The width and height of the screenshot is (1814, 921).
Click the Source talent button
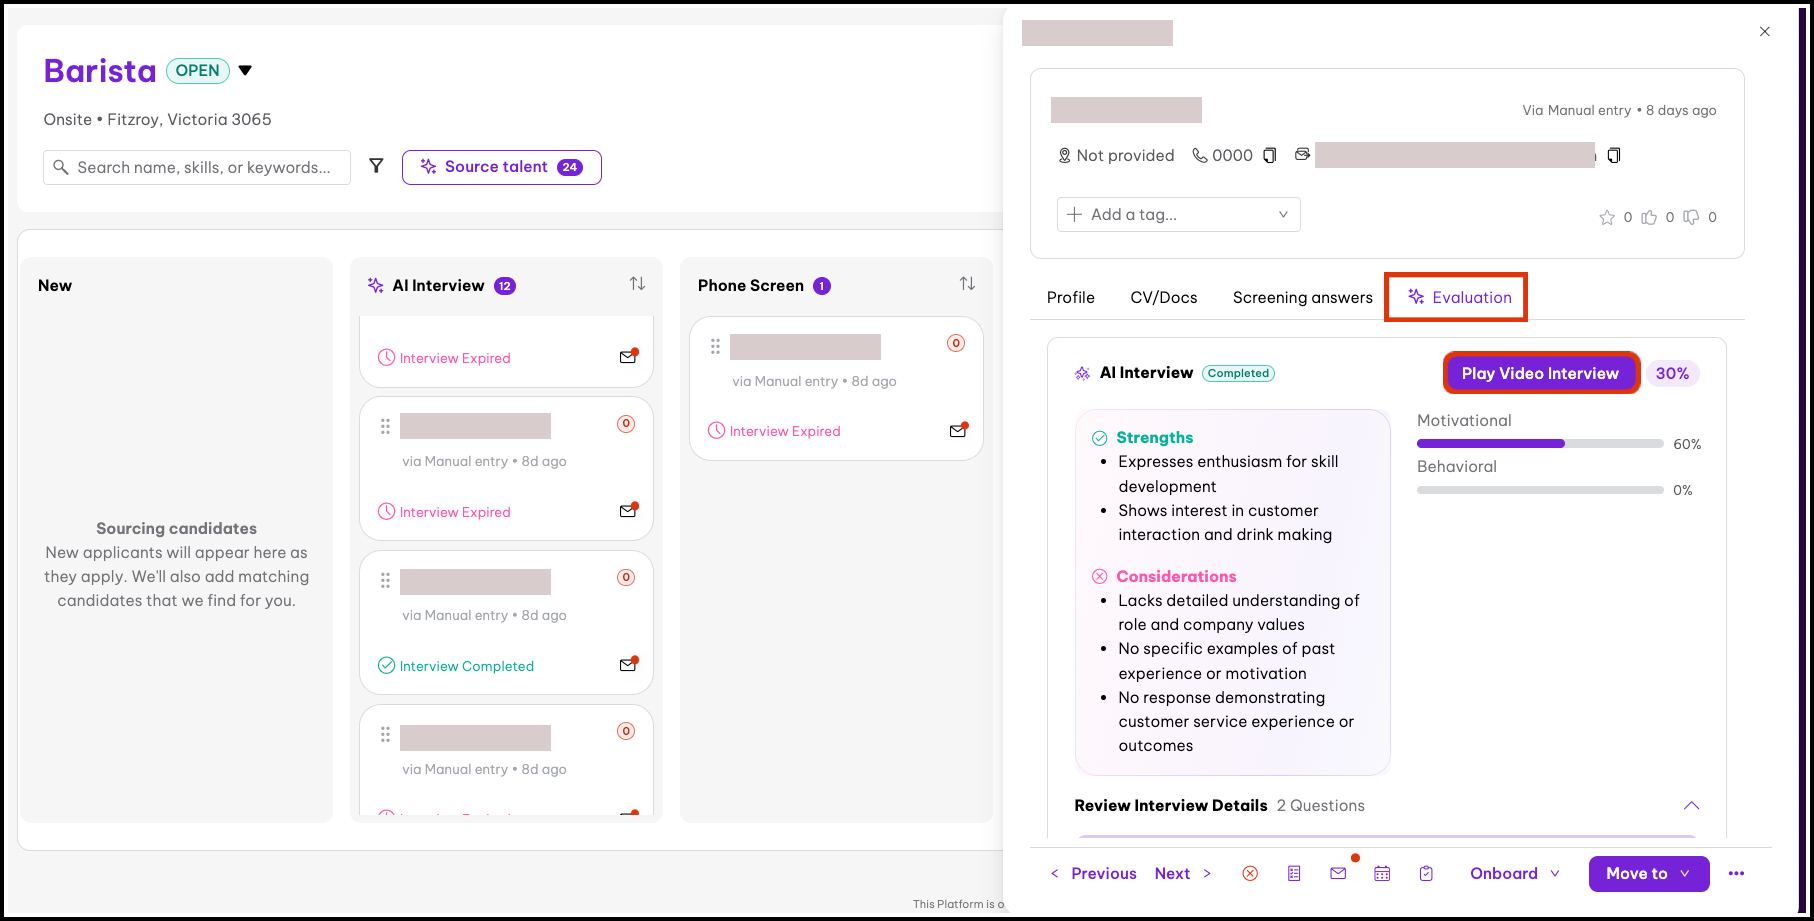(501, 167)
